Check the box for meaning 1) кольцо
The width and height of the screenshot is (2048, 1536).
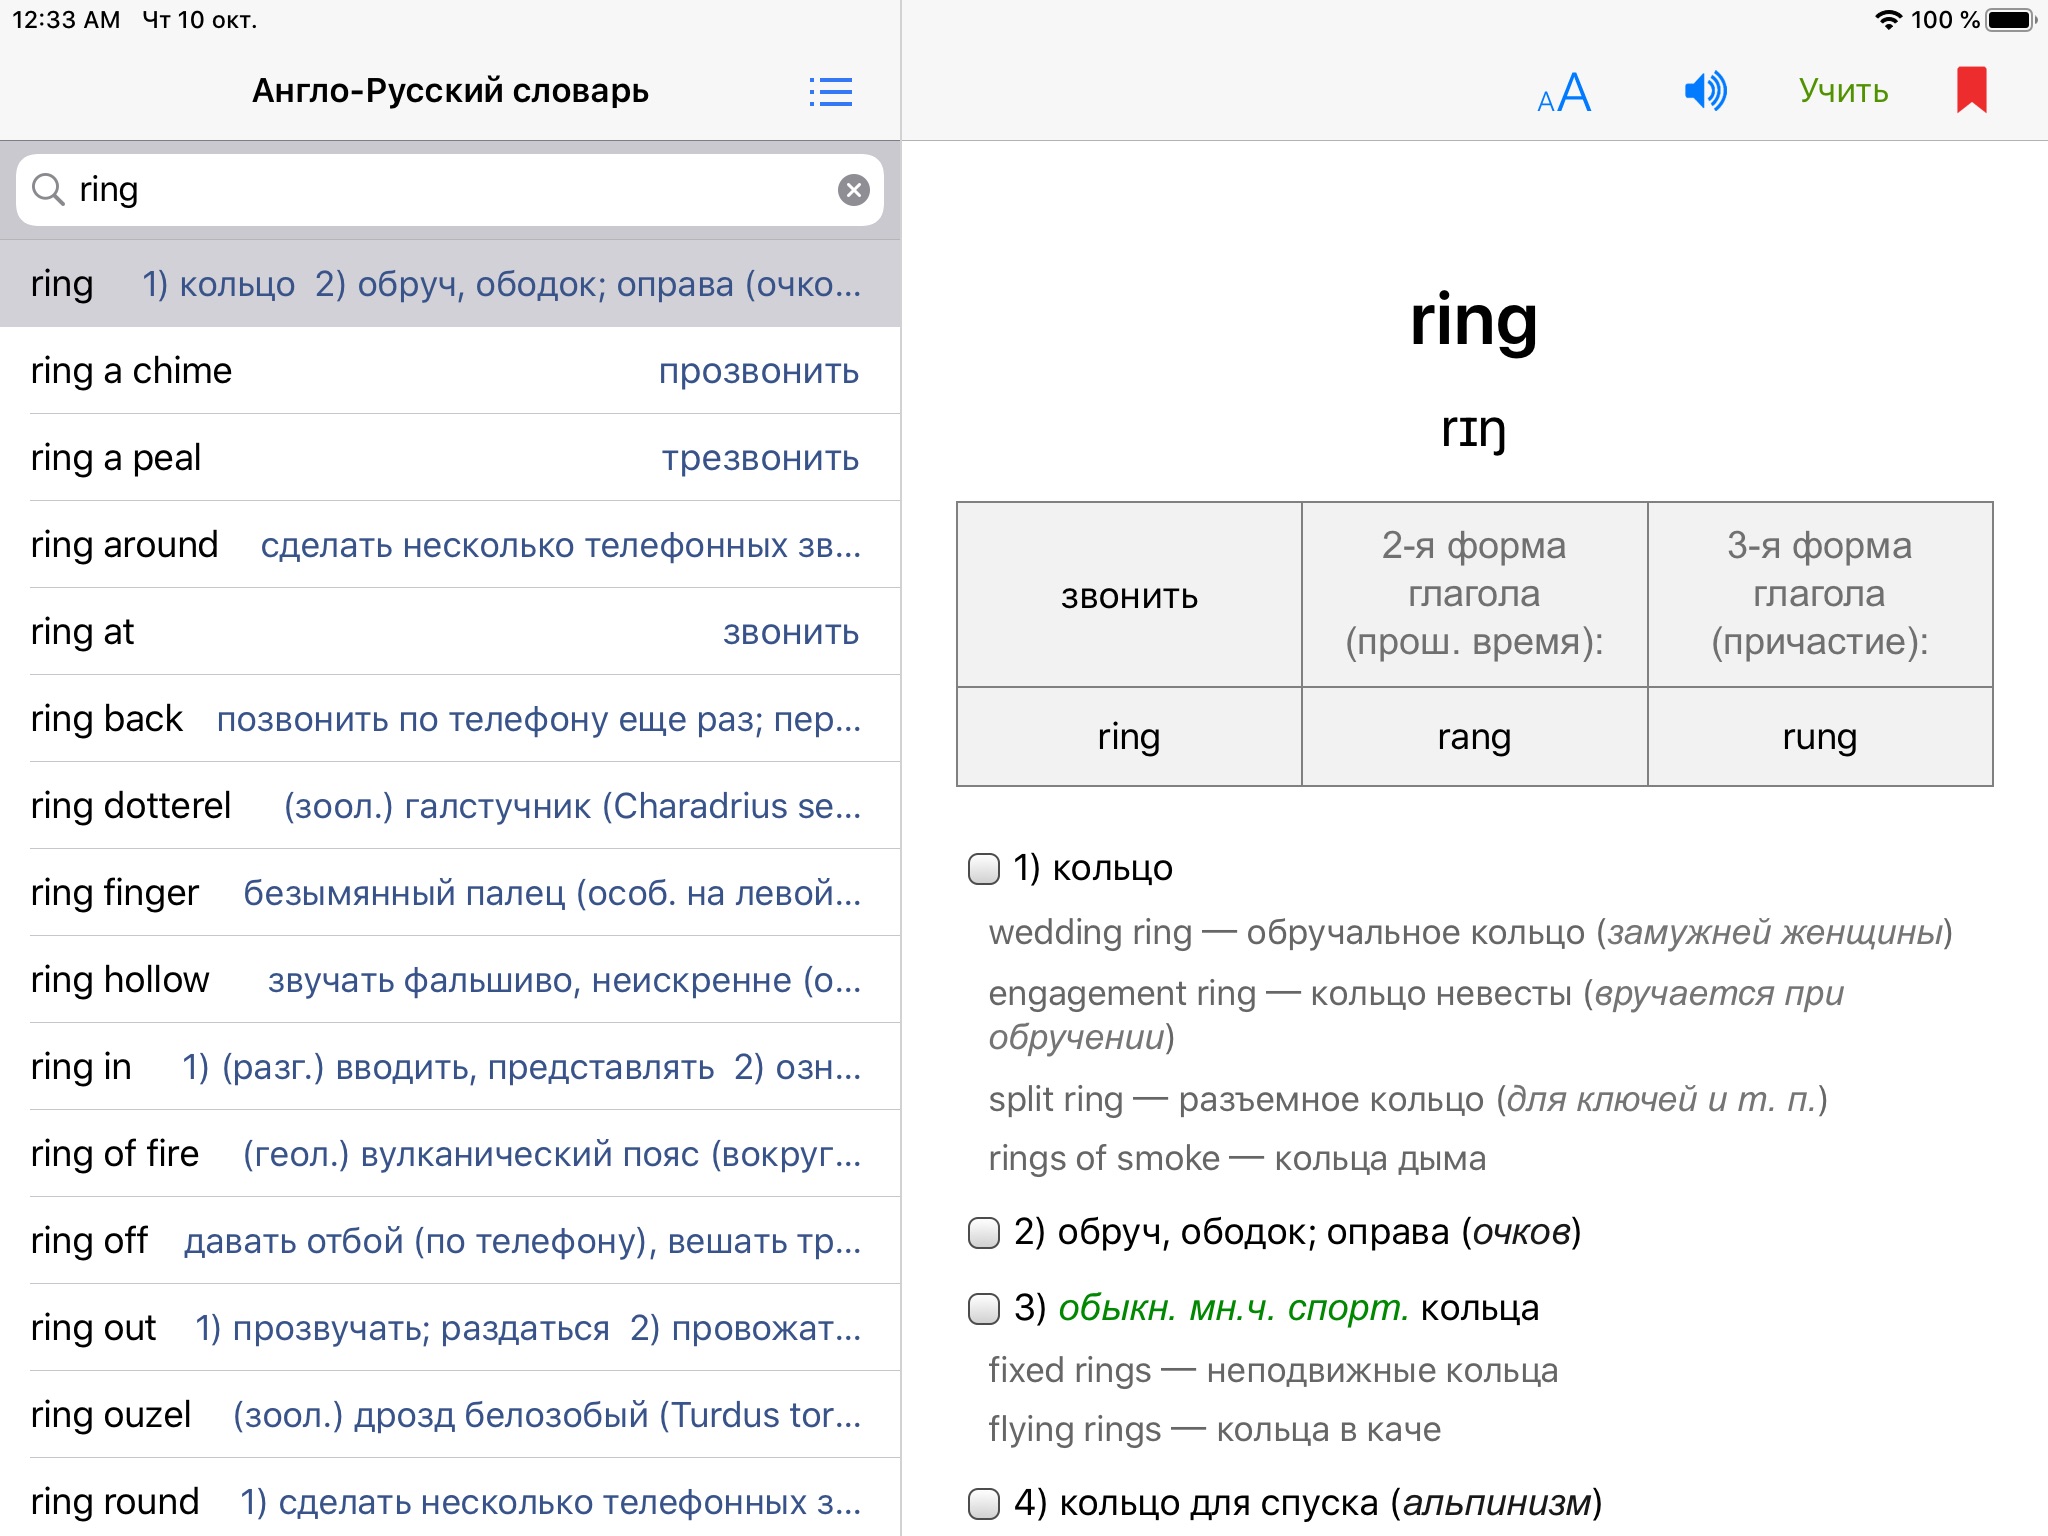984,868
